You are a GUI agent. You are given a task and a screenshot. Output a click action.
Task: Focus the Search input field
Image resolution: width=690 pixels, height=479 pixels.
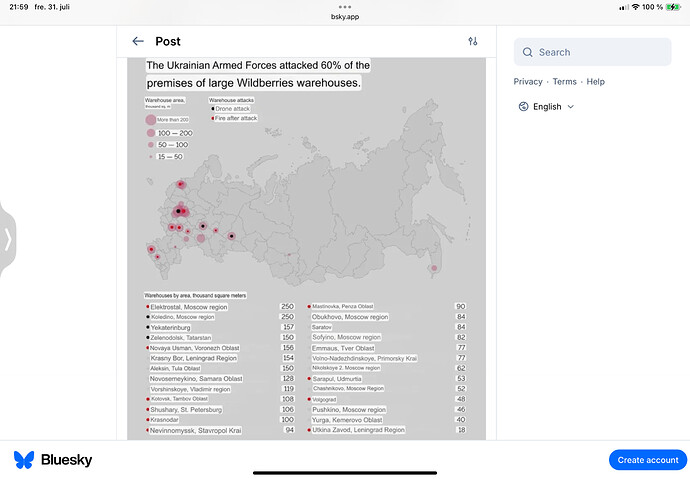[592, 52]
